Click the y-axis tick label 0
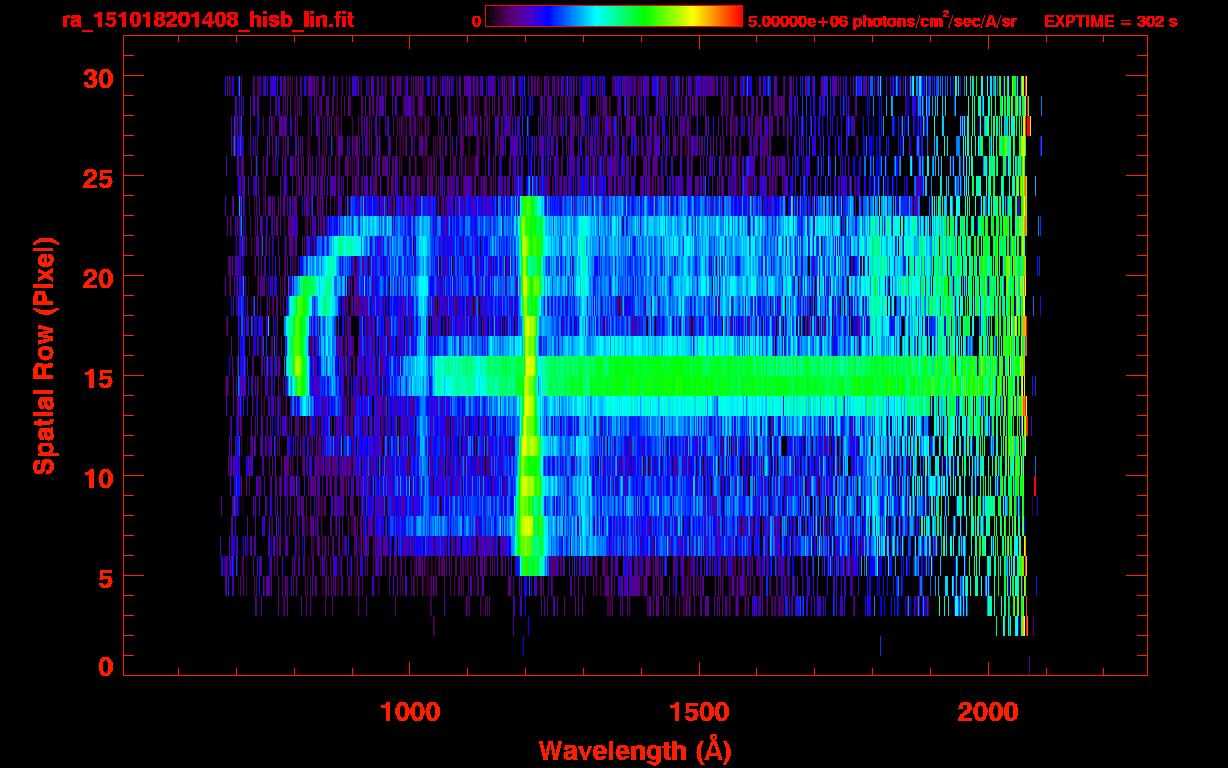Screen dimensions: 1228x768 tap(103, 667)
